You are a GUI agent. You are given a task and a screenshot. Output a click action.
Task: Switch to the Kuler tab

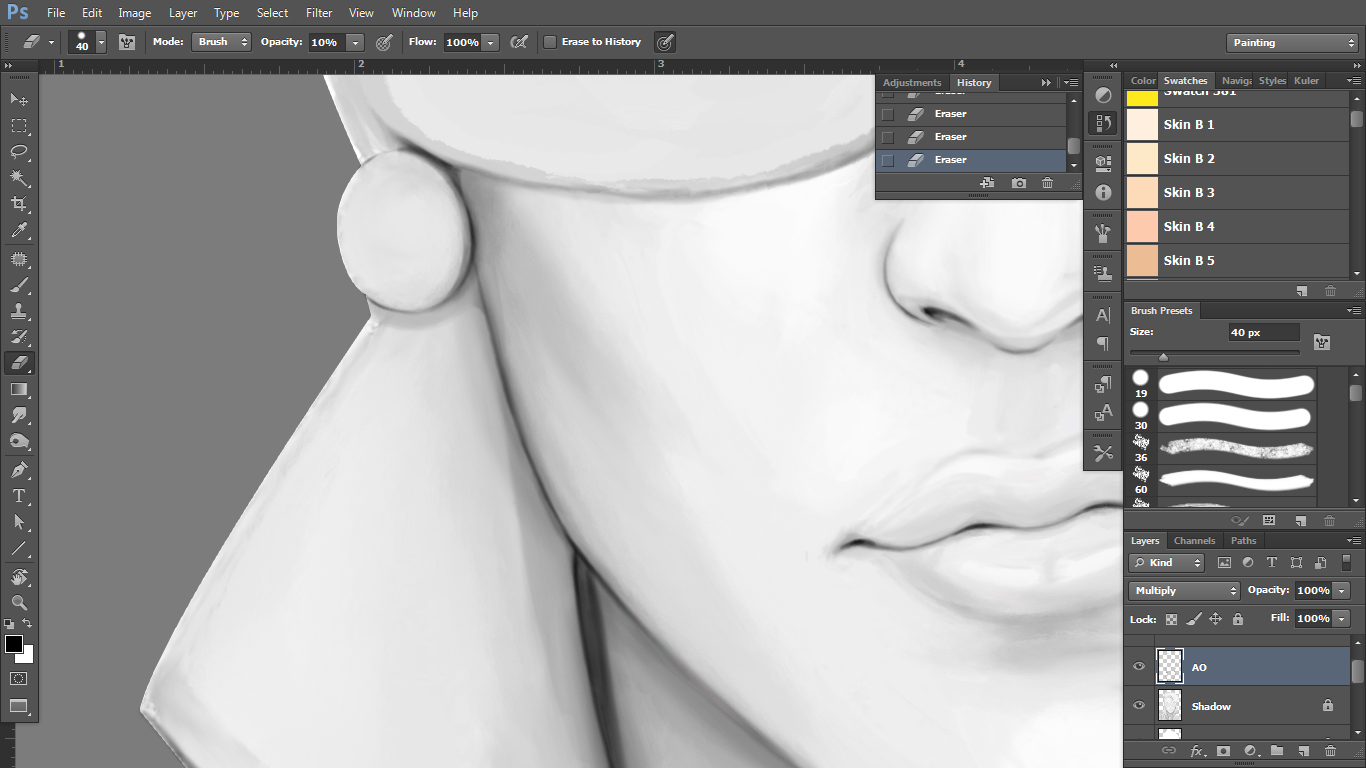(1306, 81)
